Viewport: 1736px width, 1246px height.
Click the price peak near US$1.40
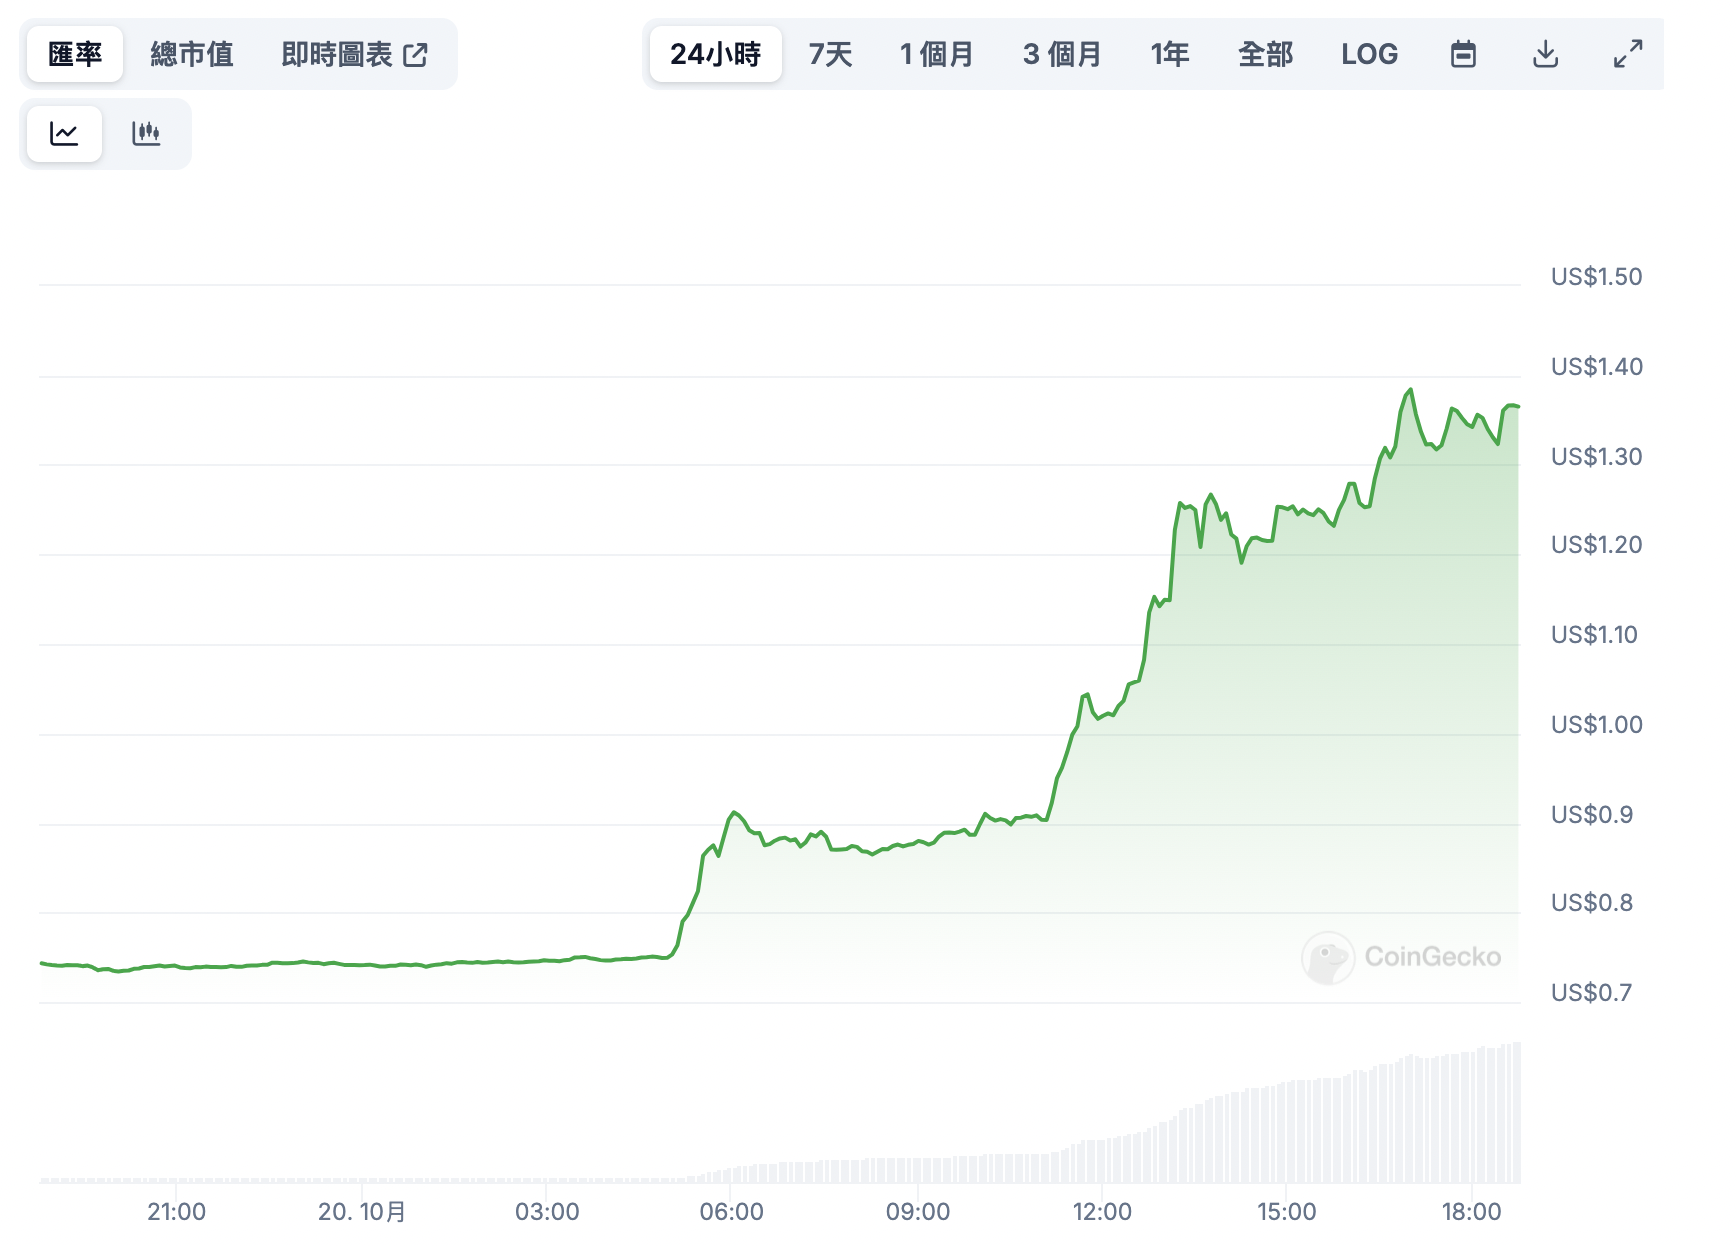[1410, 390]
